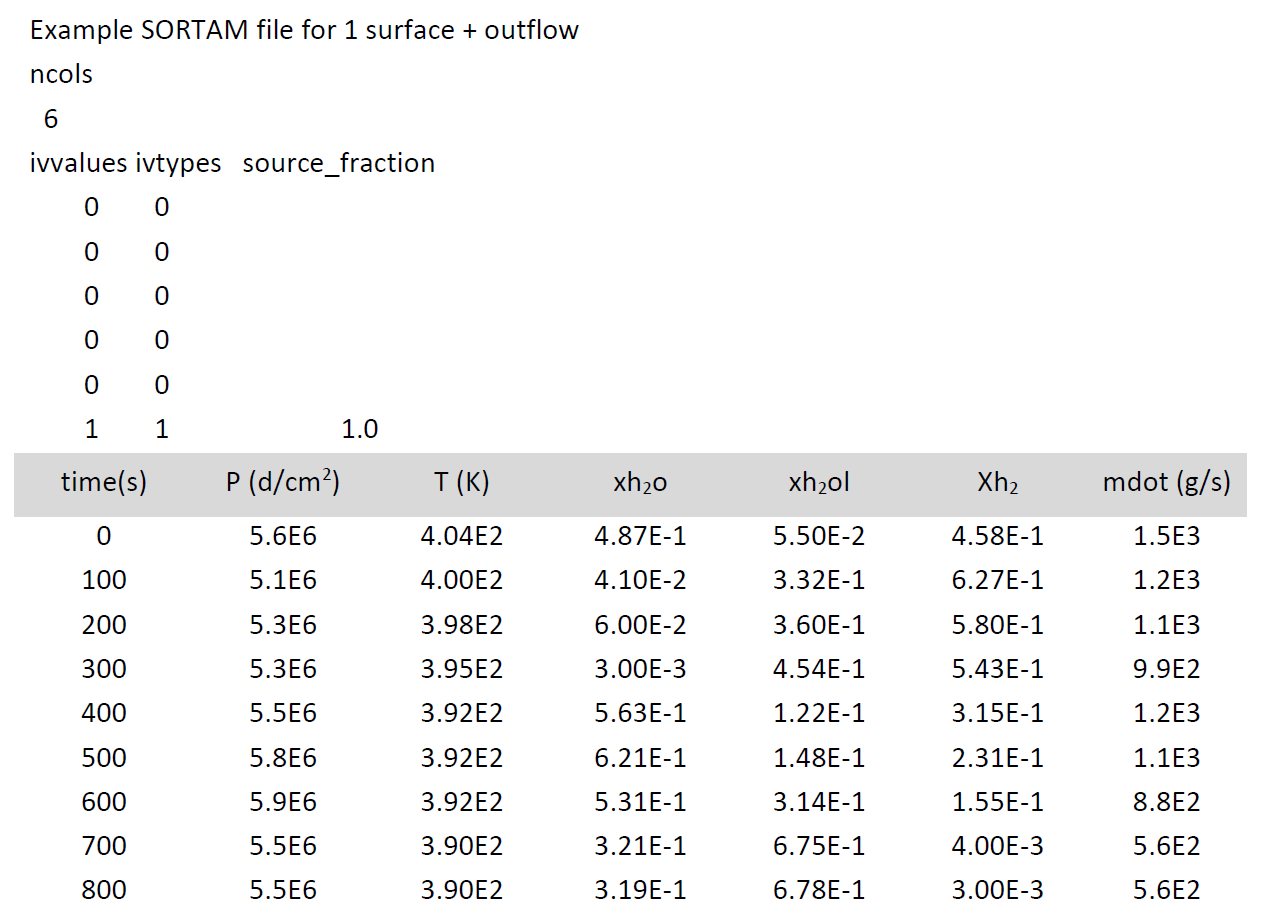The image size is (1261, 904).
Task: Click Xh2 value 4.00E-3
Action: [x=998, y=846]
